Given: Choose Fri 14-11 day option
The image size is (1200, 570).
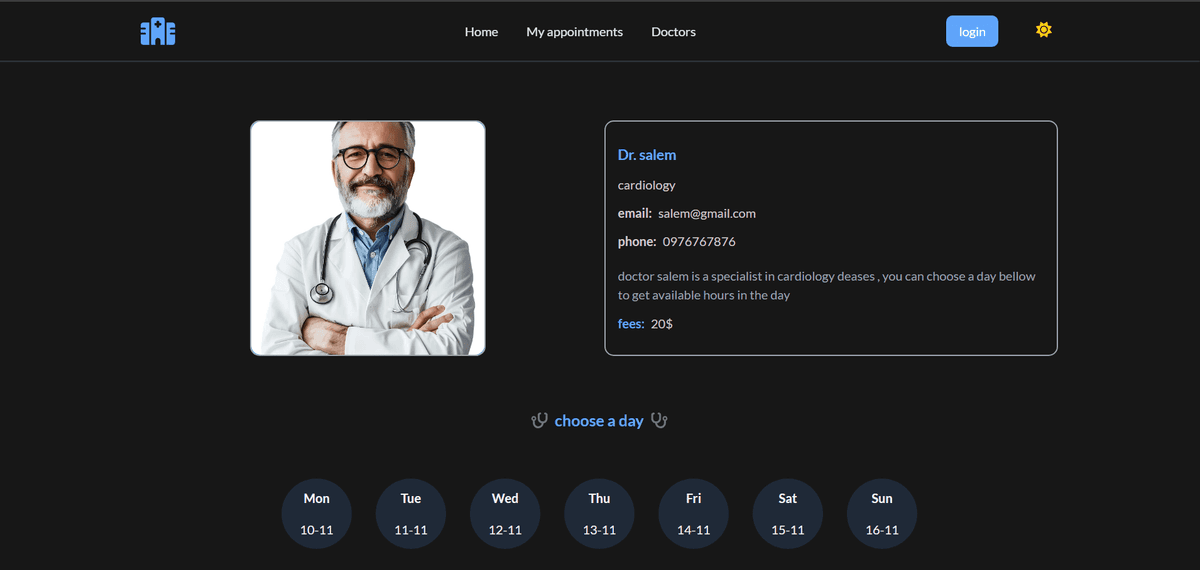Looking at the screenshot, I should [693, 514].
